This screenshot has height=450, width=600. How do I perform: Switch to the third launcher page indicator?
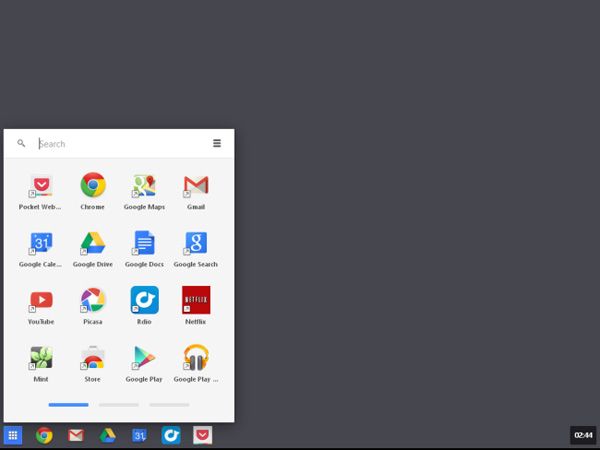(x=169, y=405)
